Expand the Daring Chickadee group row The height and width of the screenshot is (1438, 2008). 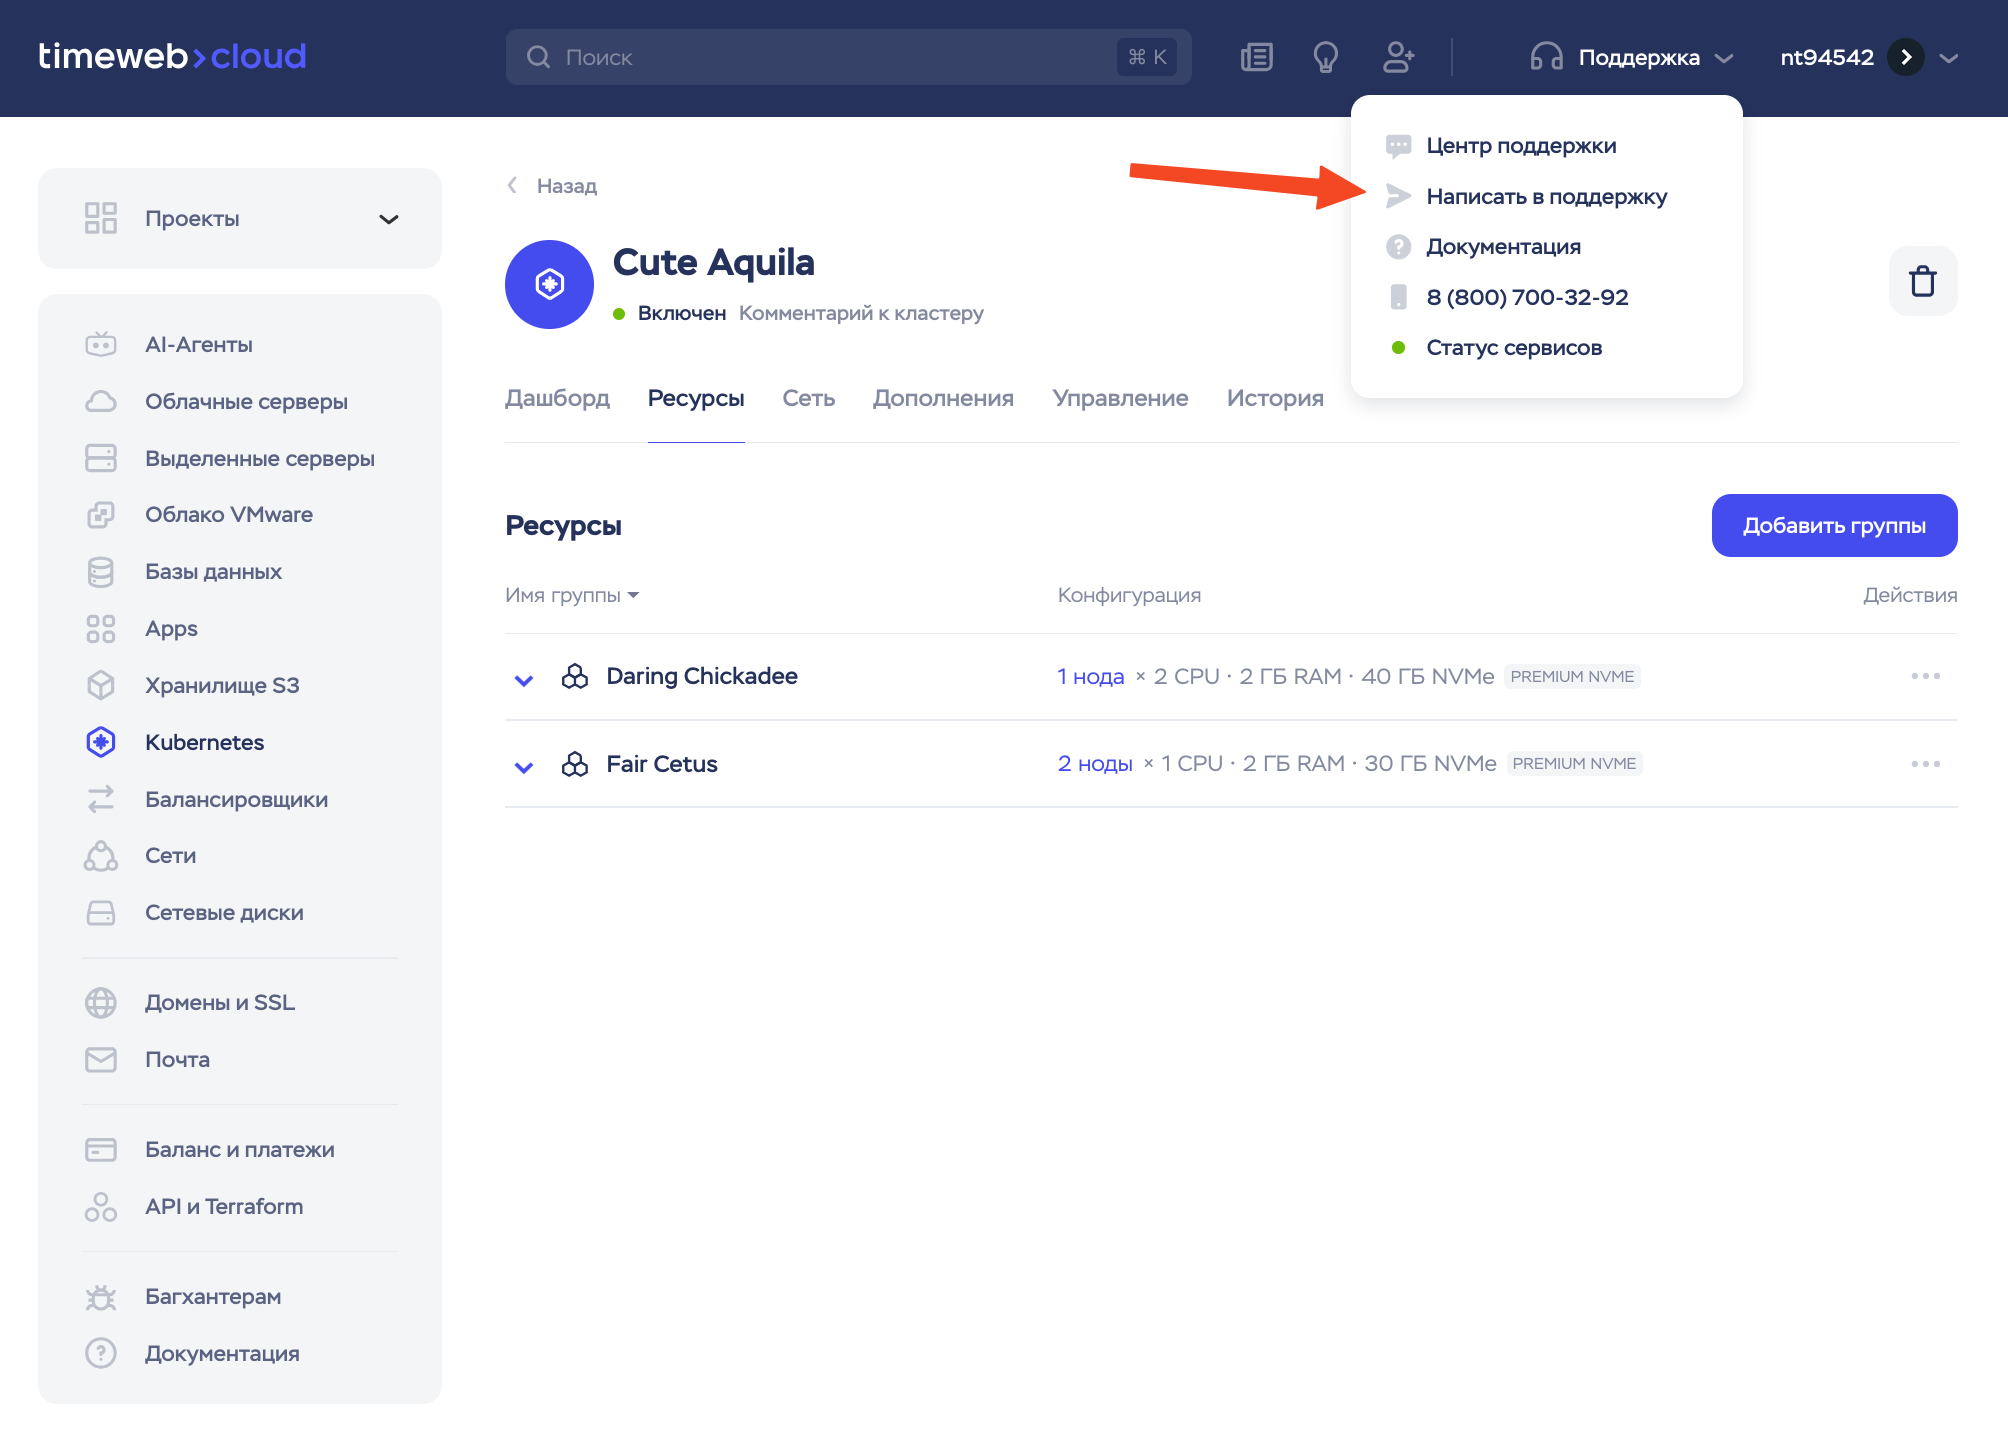coord(523,679)
